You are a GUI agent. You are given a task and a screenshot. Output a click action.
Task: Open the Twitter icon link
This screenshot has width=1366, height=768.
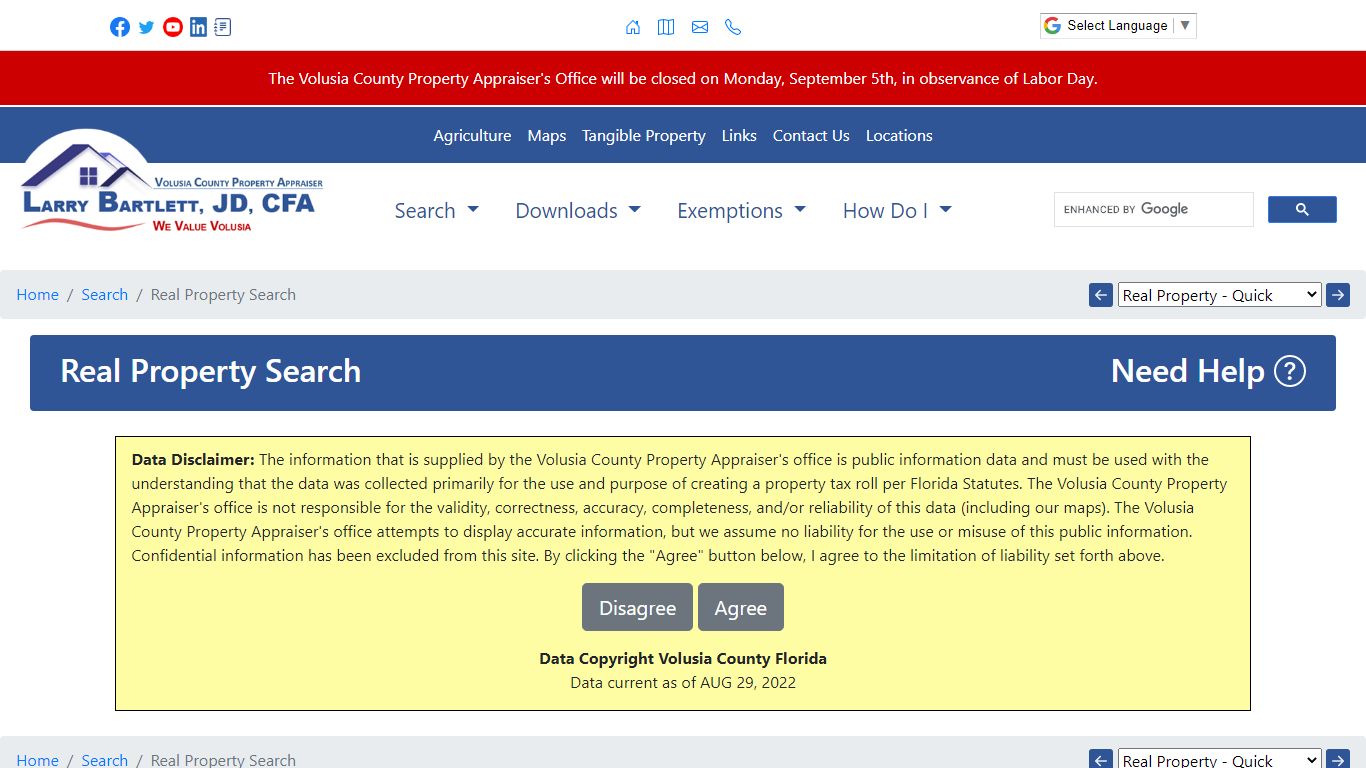coord(146,27)
